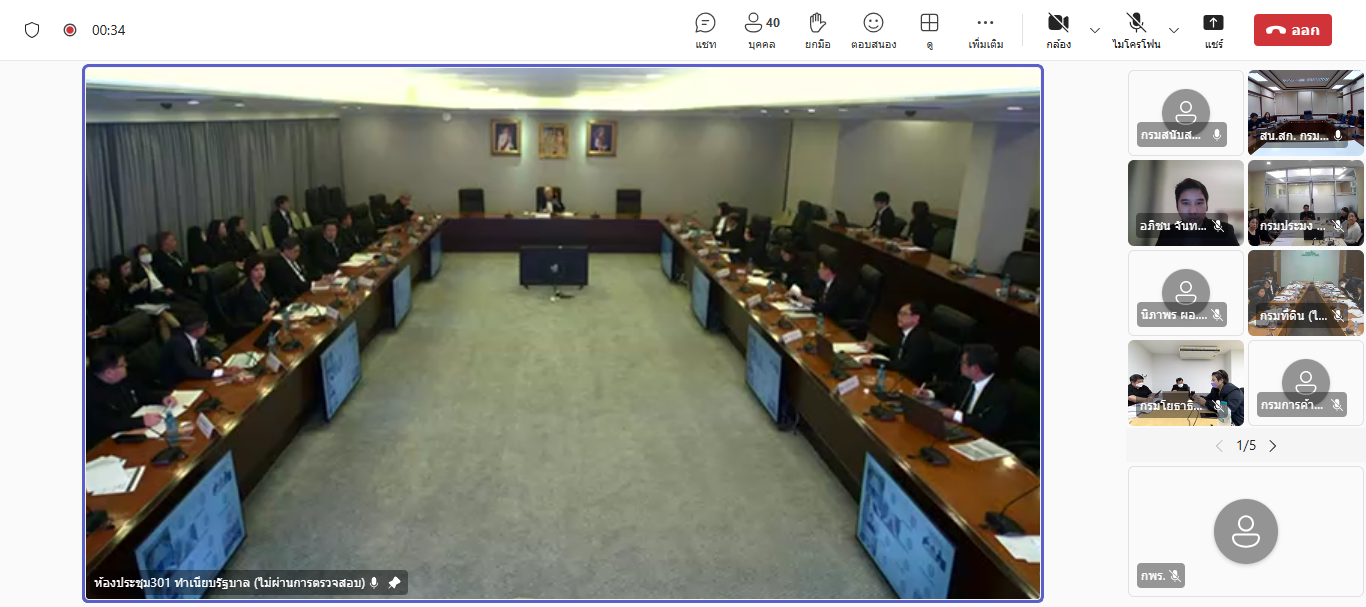Open reactions (ตอบสนอง) smiley menu
The image size is (1366, 607).
click(873, 30)
